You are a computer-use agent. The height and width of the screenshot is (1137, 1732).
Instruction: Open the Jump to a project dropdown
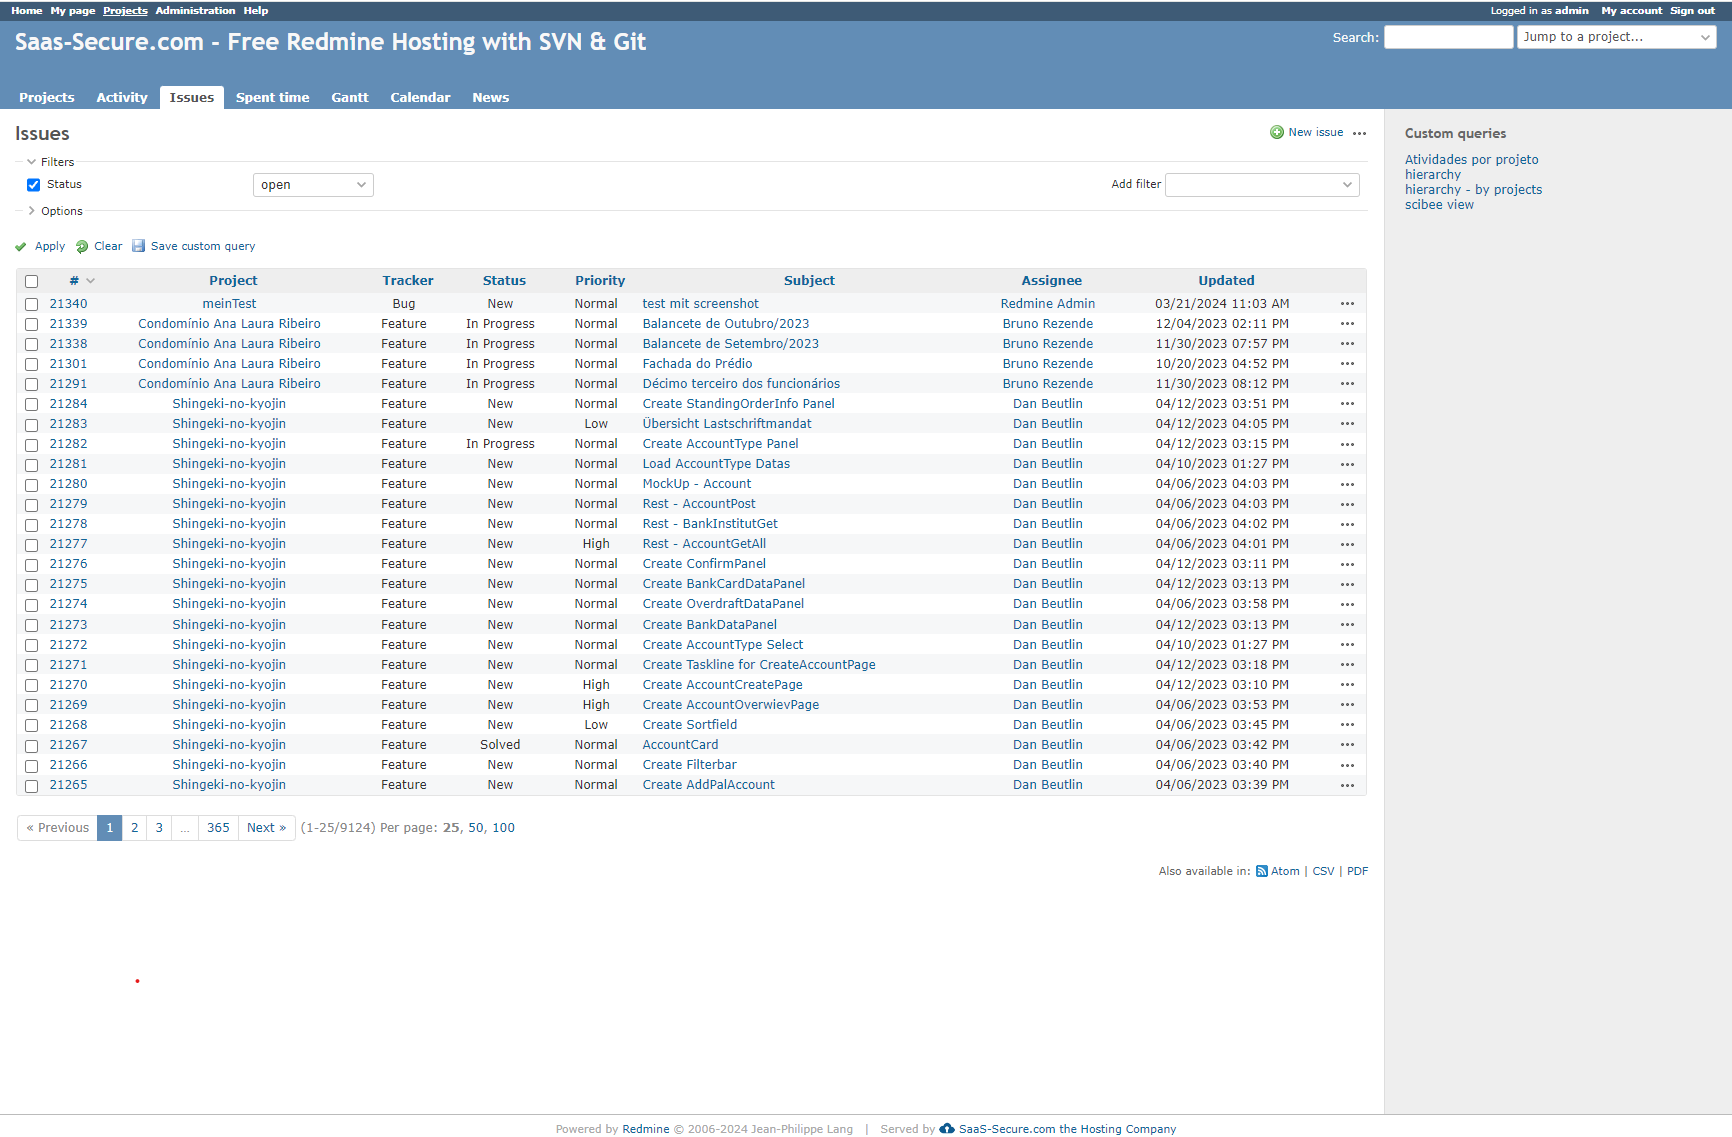tap(1616, 37)
